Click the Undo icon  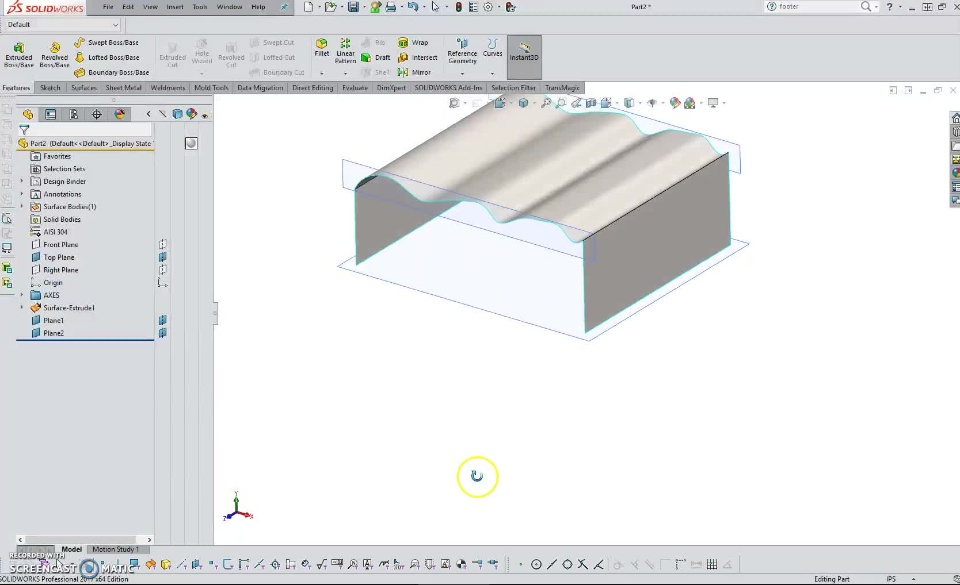(x=413, y=7)
